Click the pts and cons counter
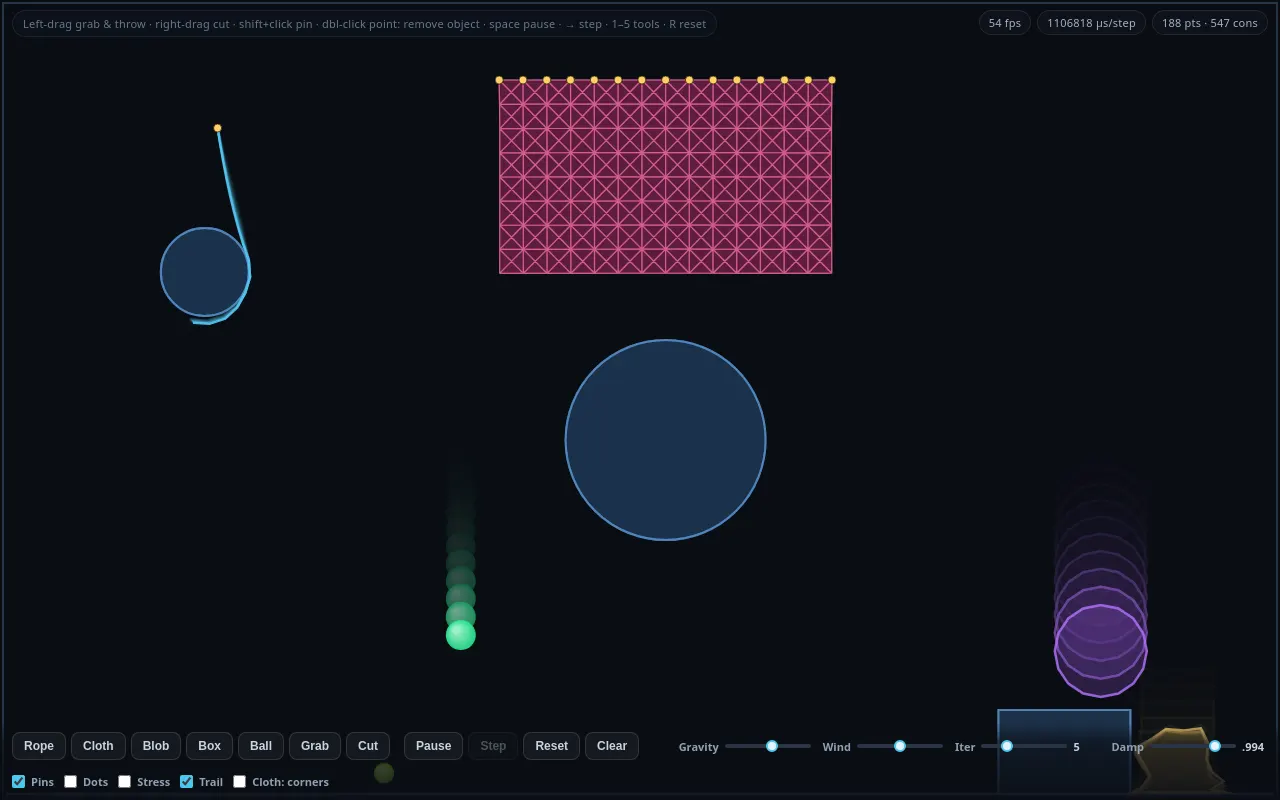Image resolution: width=1280 pixels, height=800 pixels. (1210, 23)
